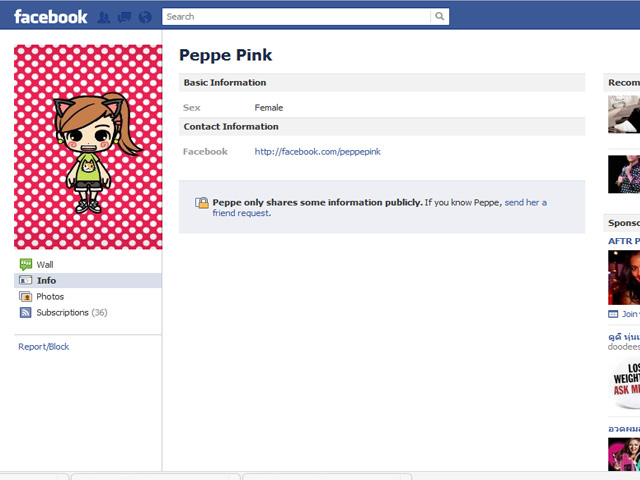
Task: Open messages icon in header
Action: [124, 17]
